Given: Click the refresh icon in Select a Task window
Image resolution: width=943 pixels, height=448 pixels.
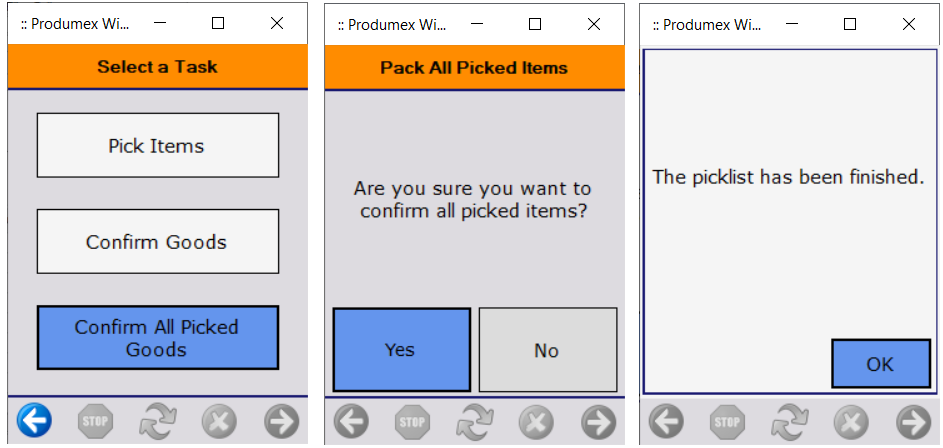Looking at the screenshot, I should [157, 421].
